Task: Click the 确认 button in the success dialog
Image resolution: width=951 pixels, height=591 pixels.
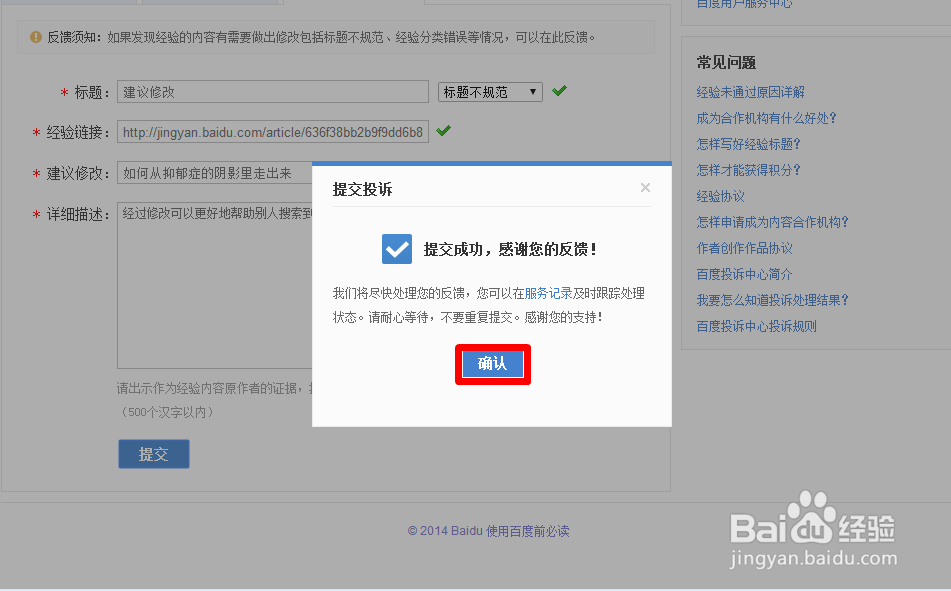Action: pyautogui.click(x=492, y=364)
